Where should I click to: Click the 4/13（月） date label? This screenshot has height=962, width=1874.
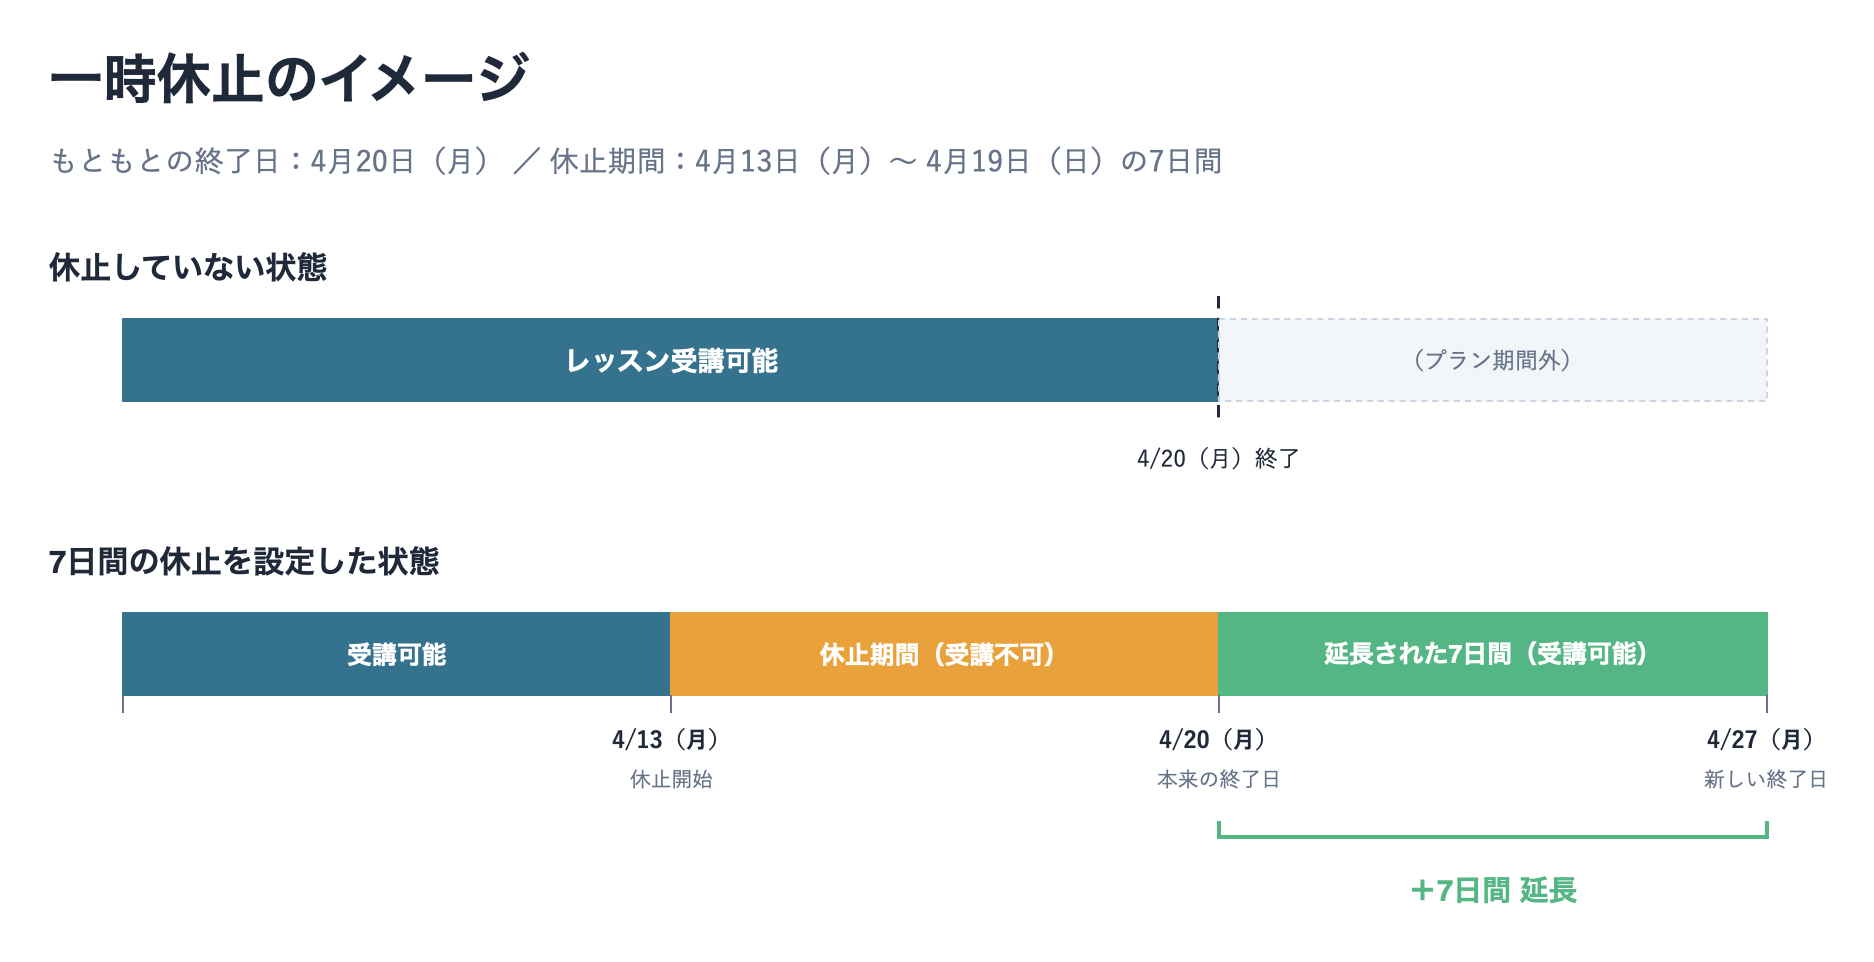pos(666,739)
